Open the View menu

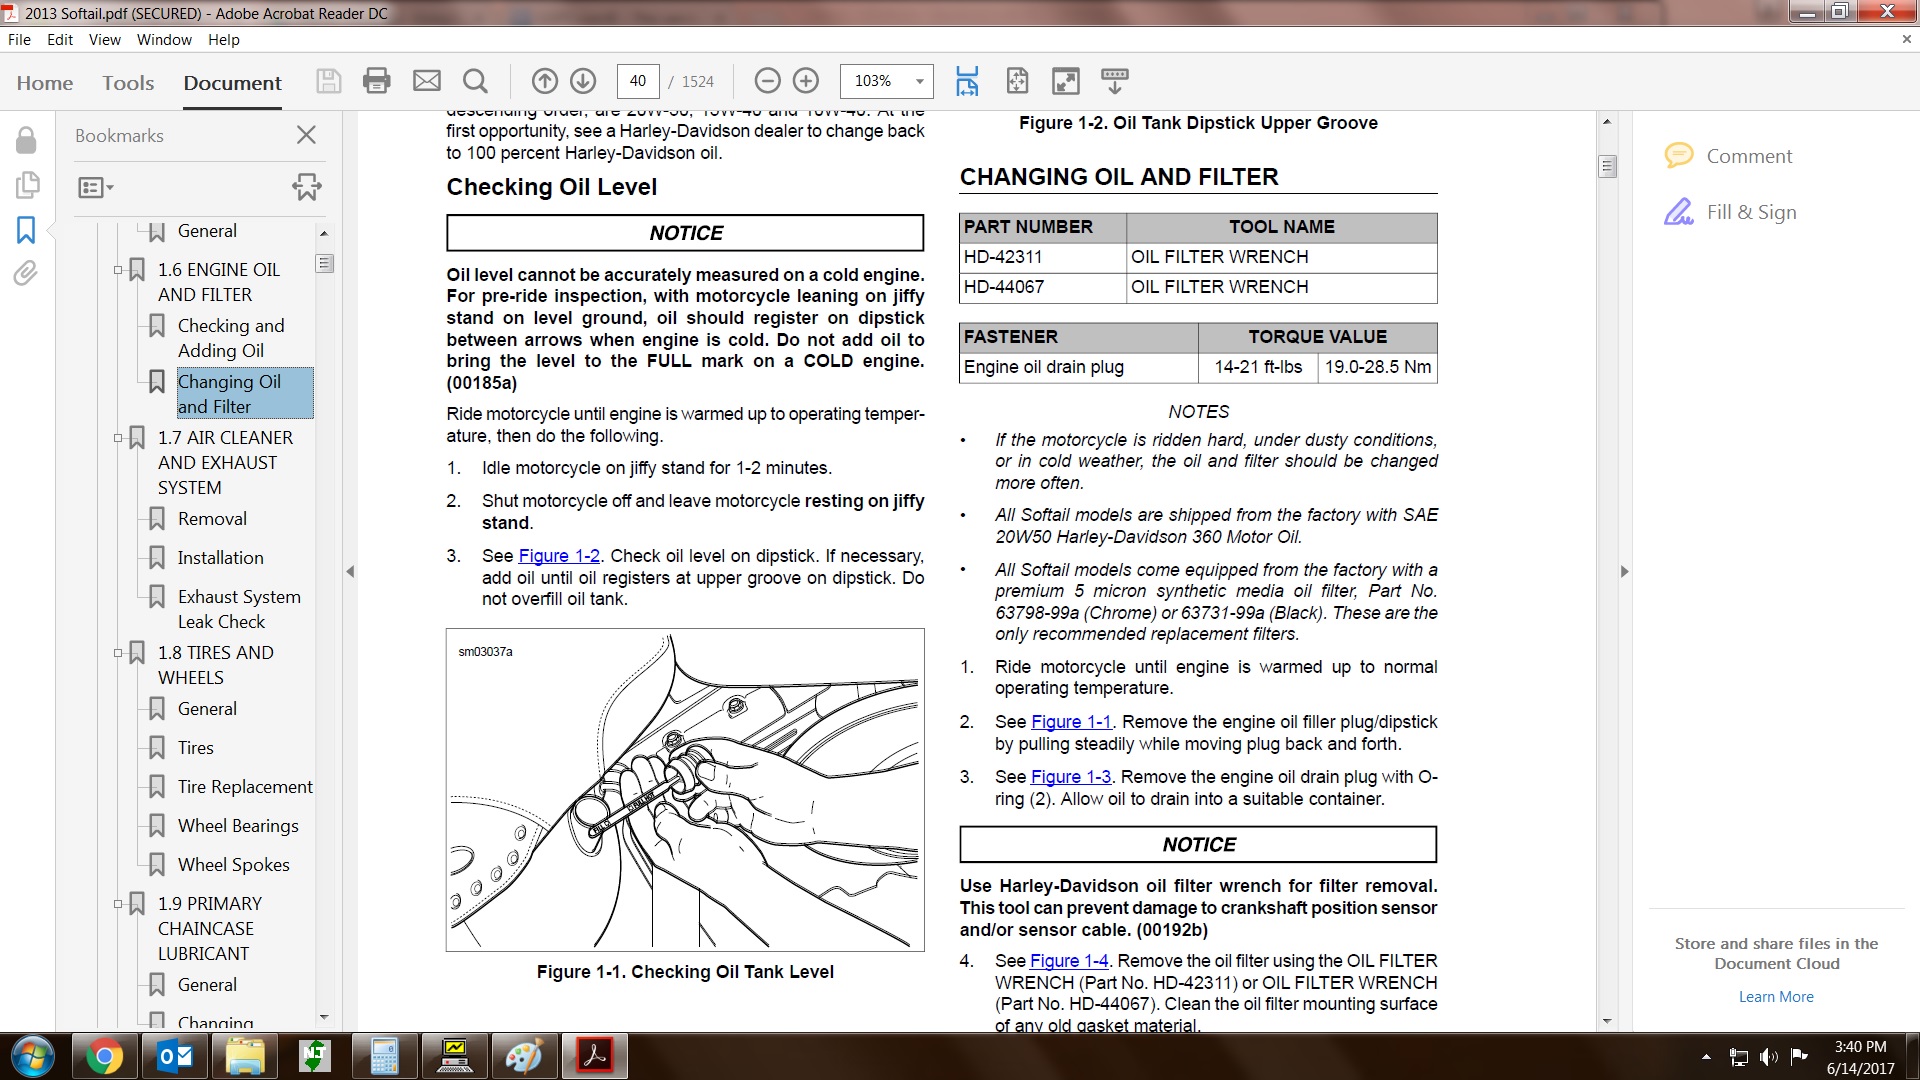click(x=104, y=40)
